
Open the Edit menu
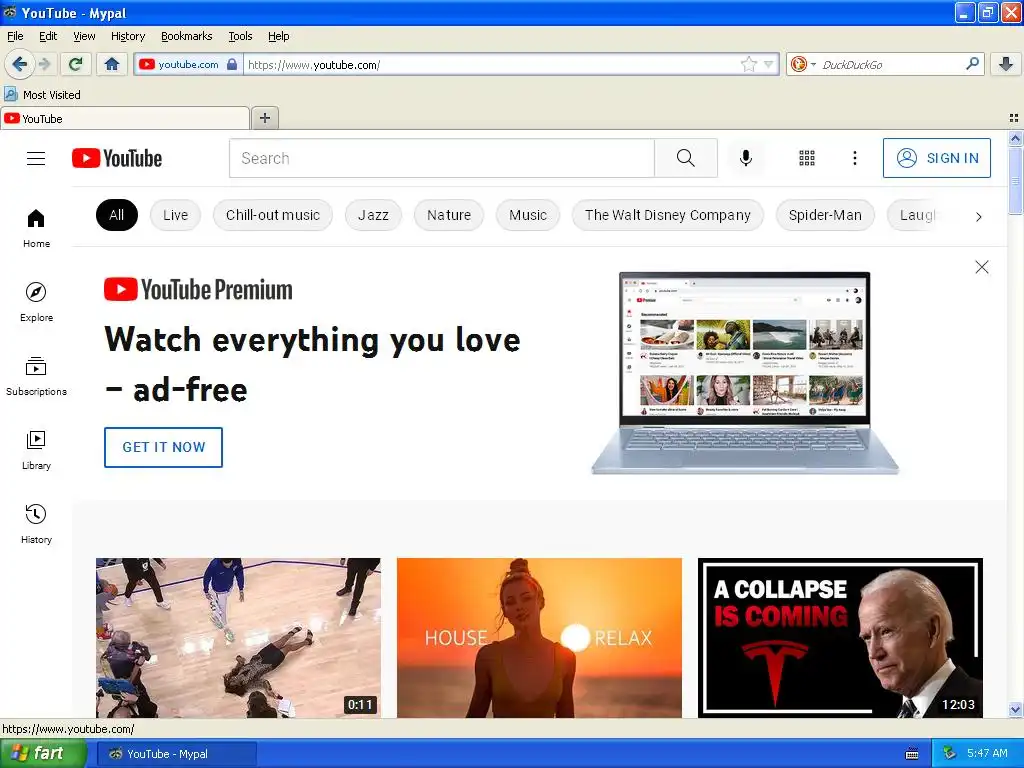48,36
